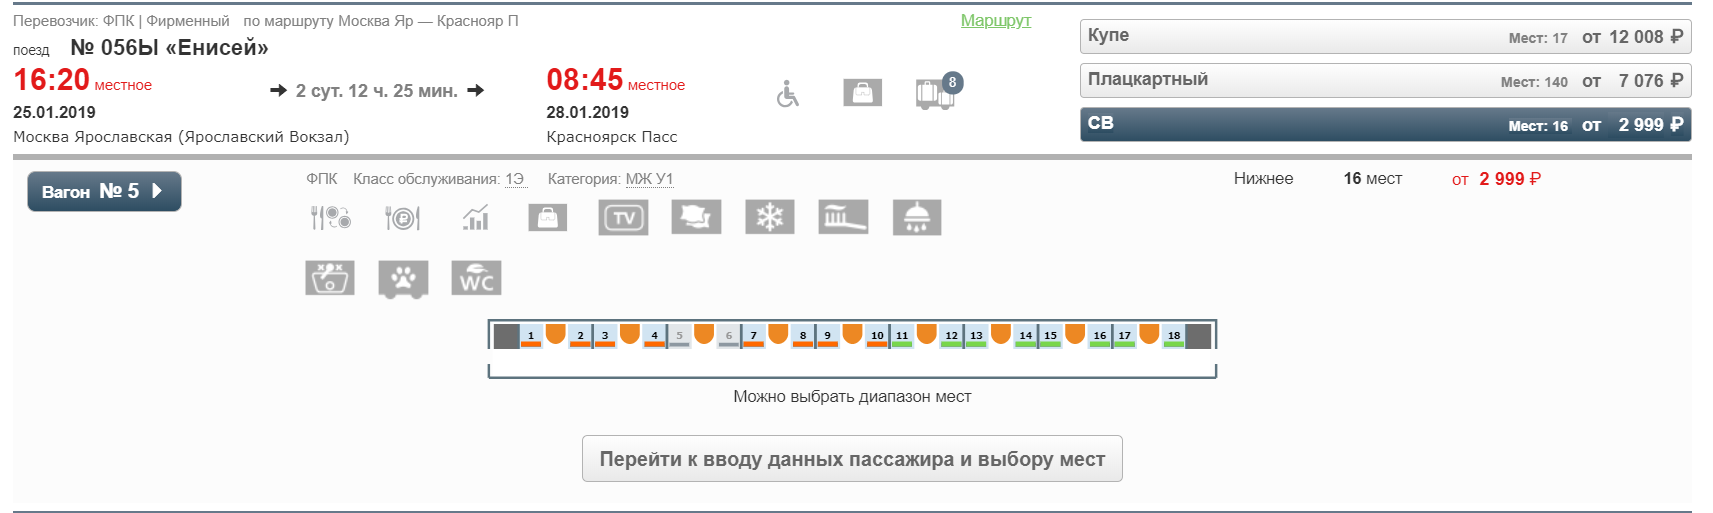Image resolution: width=1713 pixels, height=513 pixels.
Task: Select seat 11 in the car map
Action: tap(902, 336)
